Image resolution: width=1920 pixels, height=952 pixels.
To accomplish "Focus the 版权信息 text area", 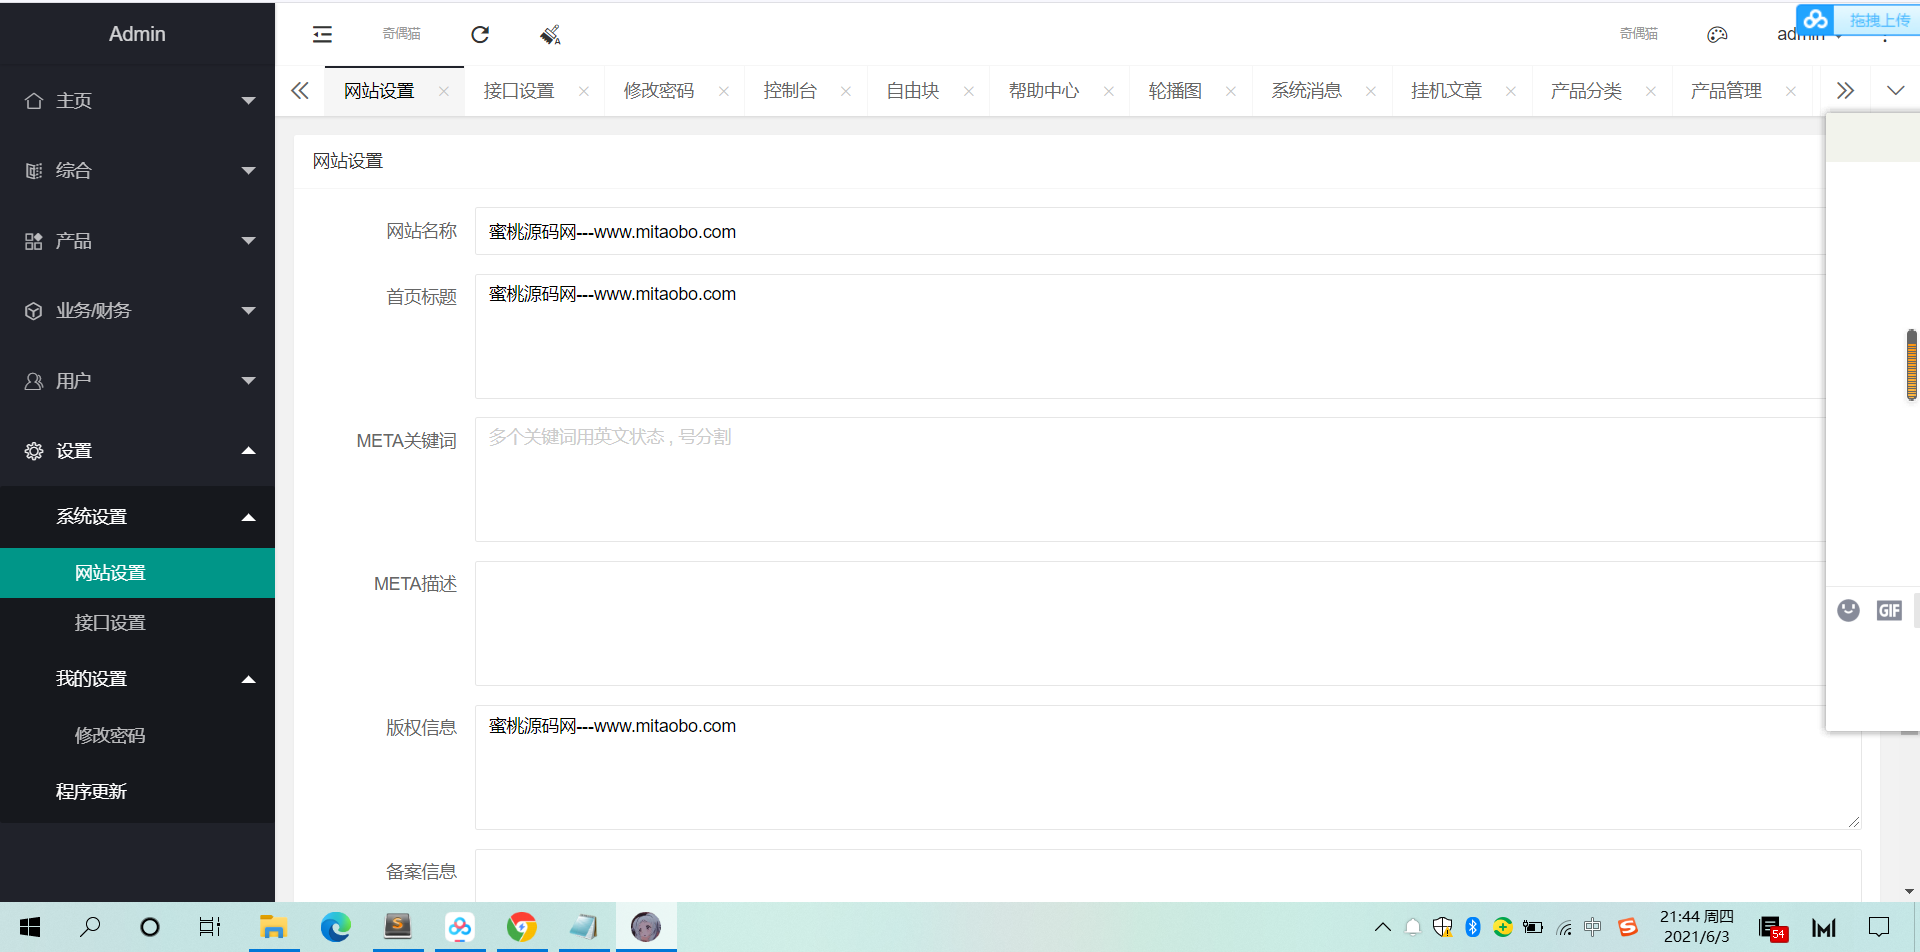I will tap(1168, 767).
